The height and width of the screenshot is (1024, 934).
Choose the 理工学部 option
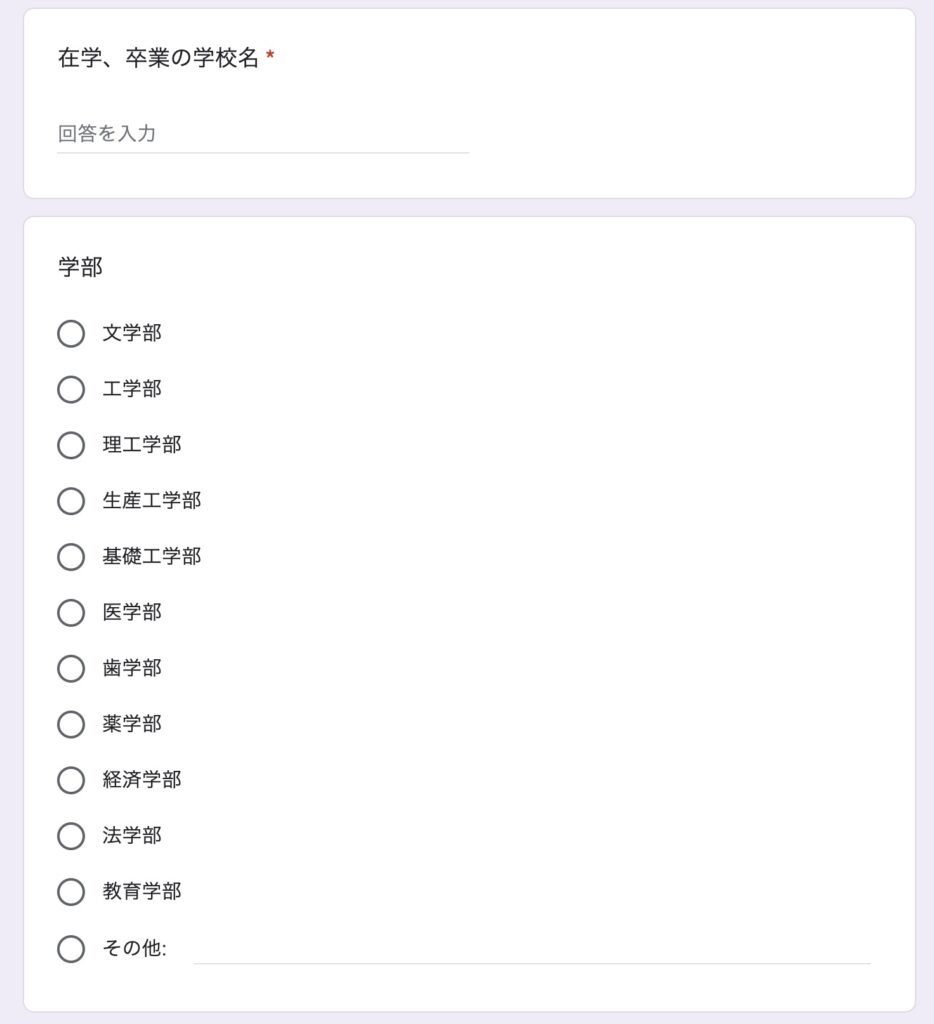click(x=71, y=445)
